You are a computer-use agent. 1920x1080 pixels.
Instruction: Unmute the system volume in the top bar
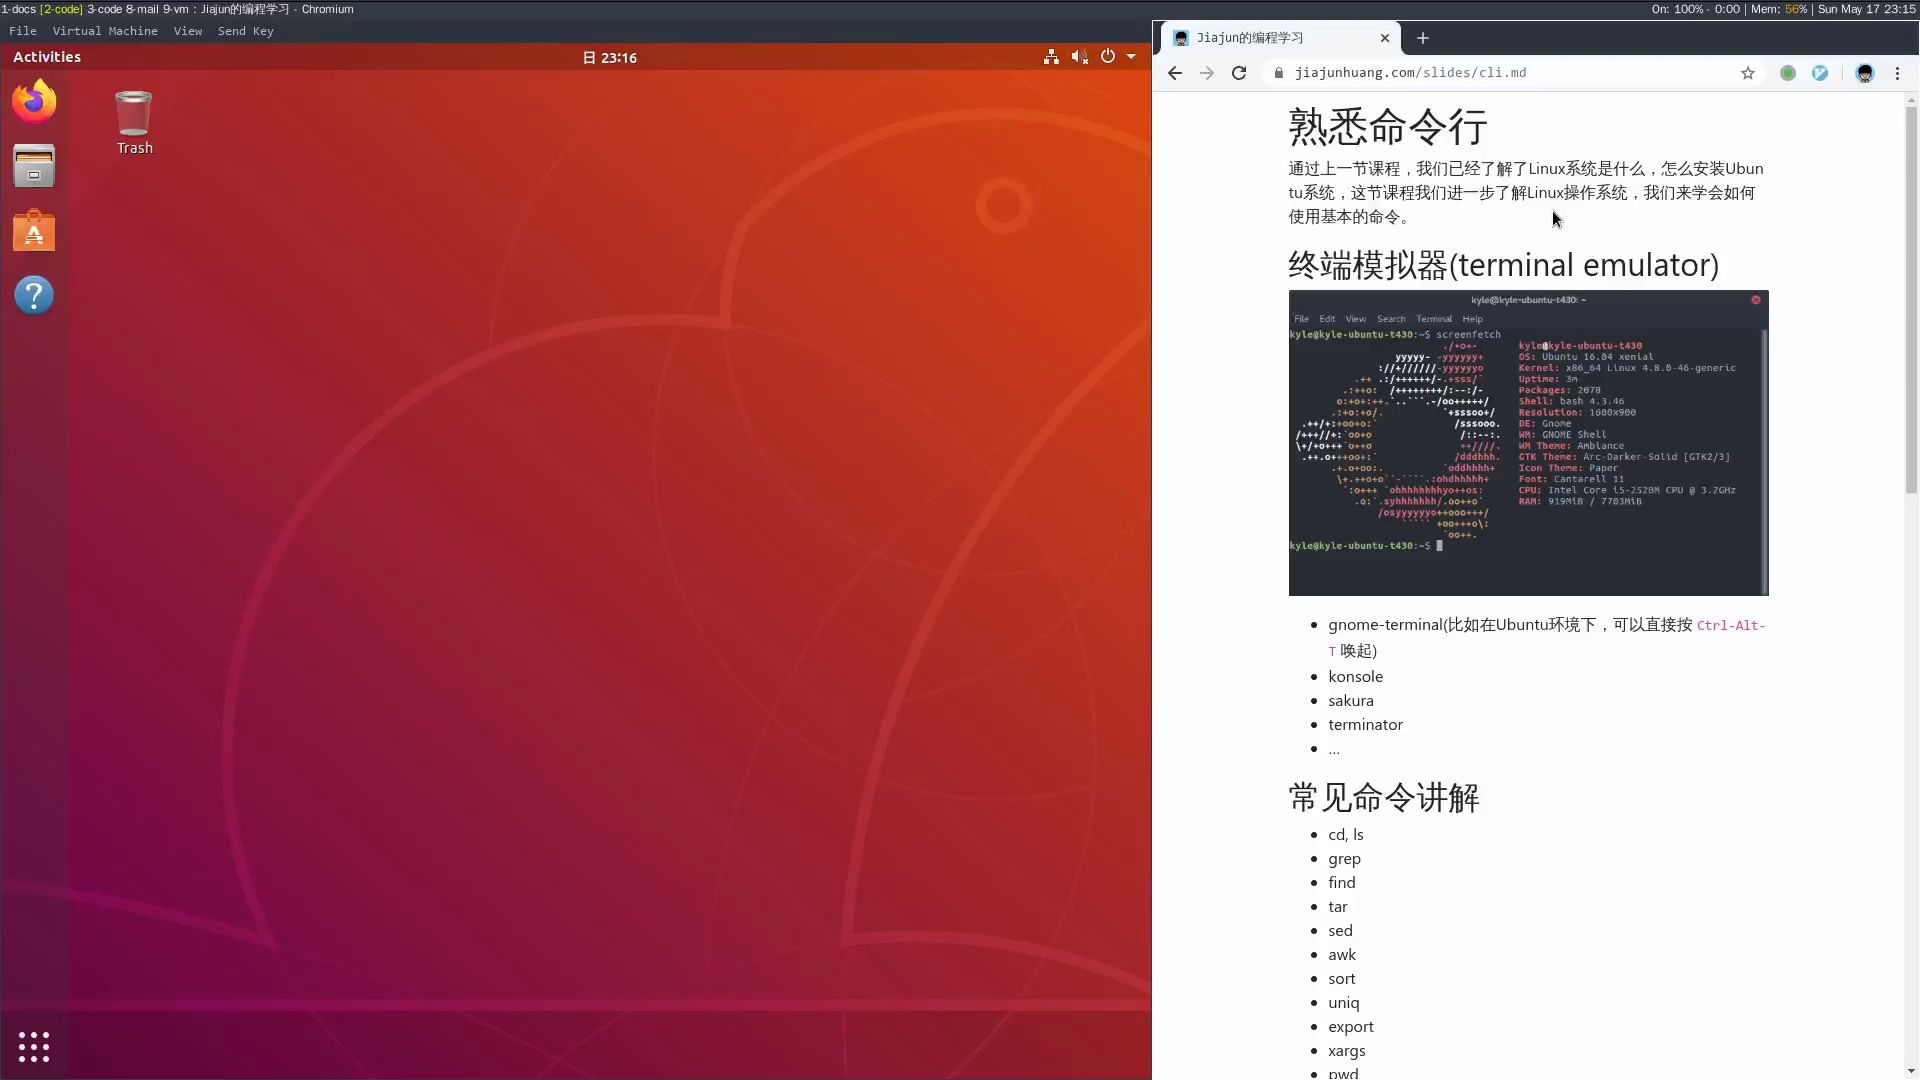point(1080,57)
